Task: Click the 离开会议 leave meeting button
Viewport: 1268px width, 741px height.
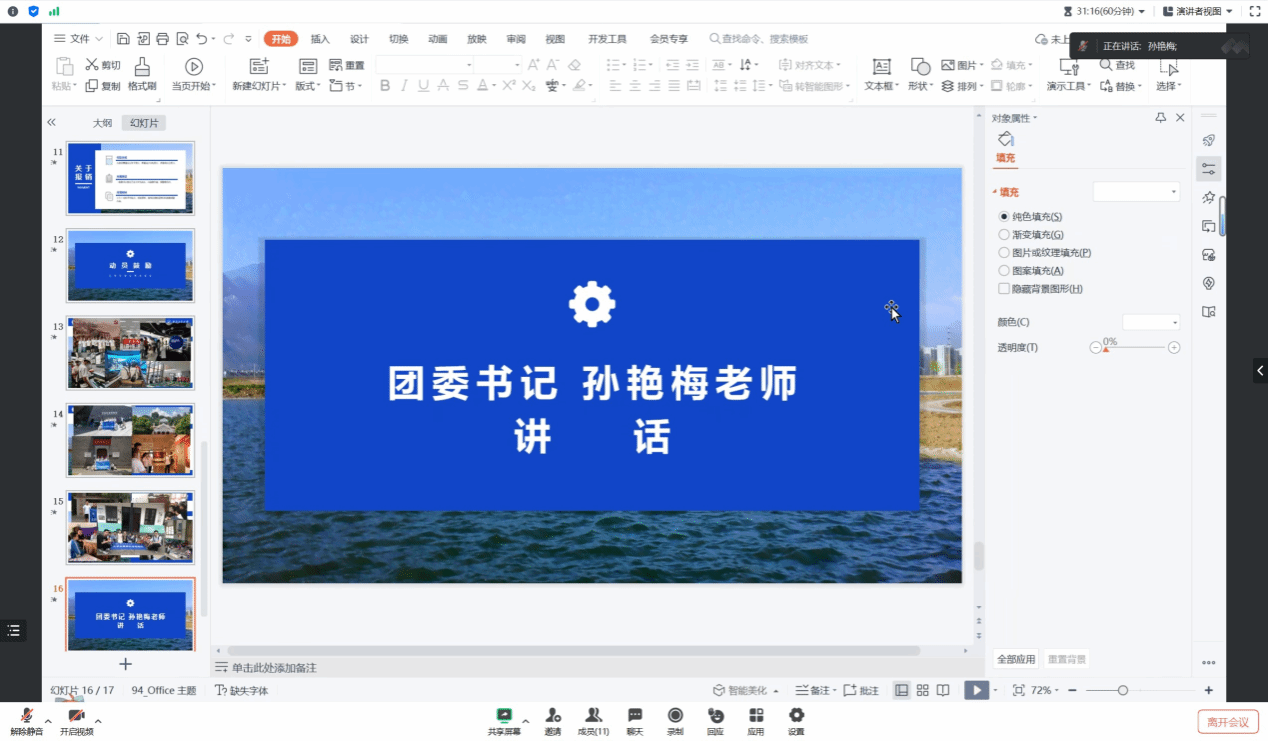Action: (x=1227, y=722)
